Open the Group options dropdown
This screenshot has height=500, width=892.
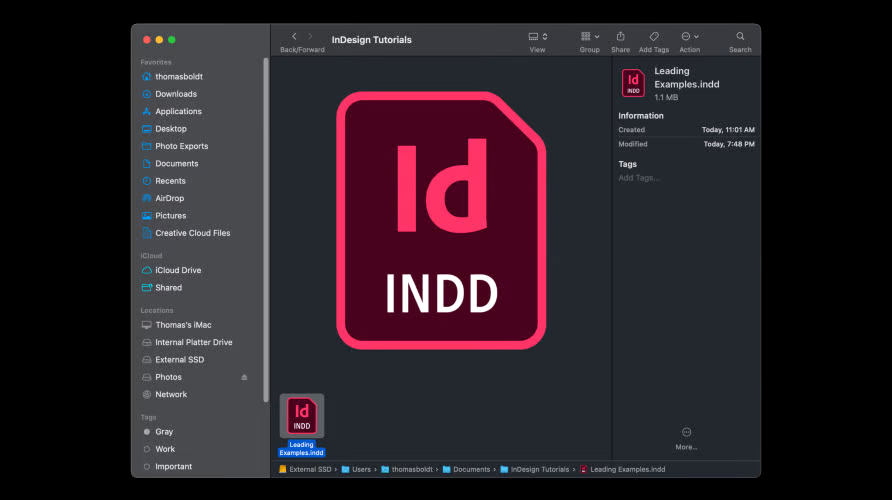pos(590,36)
